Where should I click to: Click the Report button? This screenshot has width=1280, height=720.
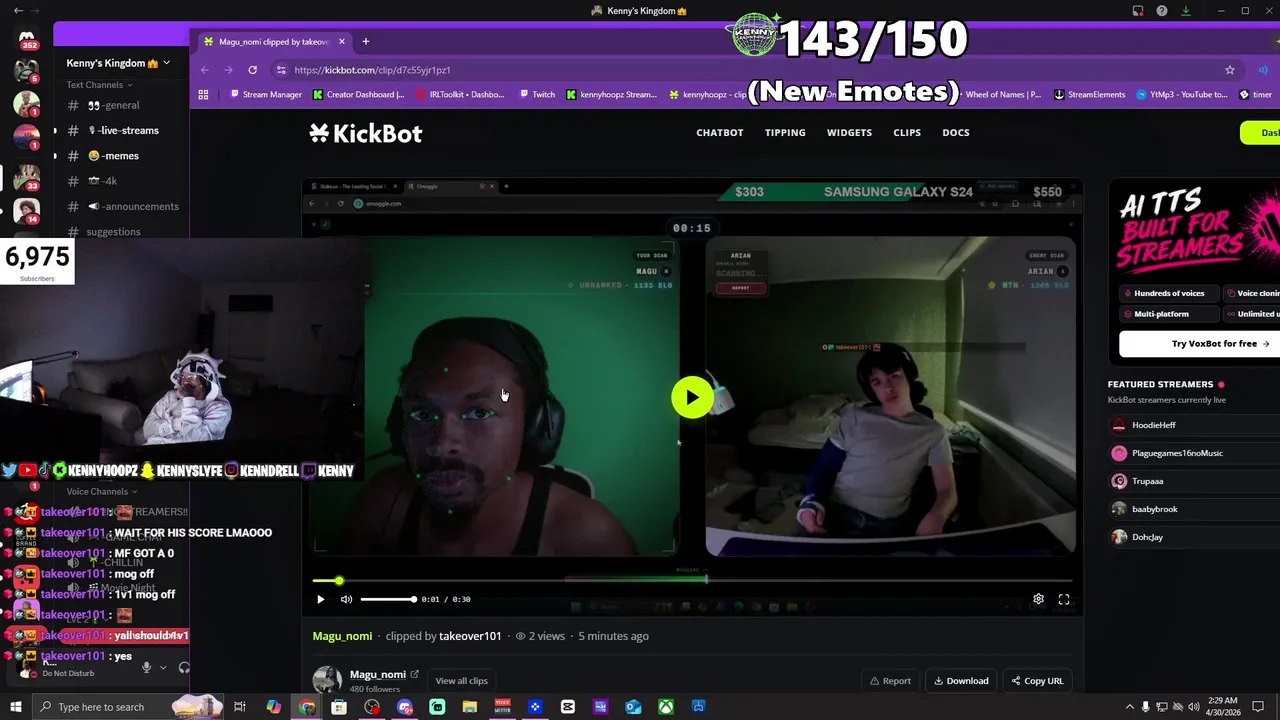(890, 681)
